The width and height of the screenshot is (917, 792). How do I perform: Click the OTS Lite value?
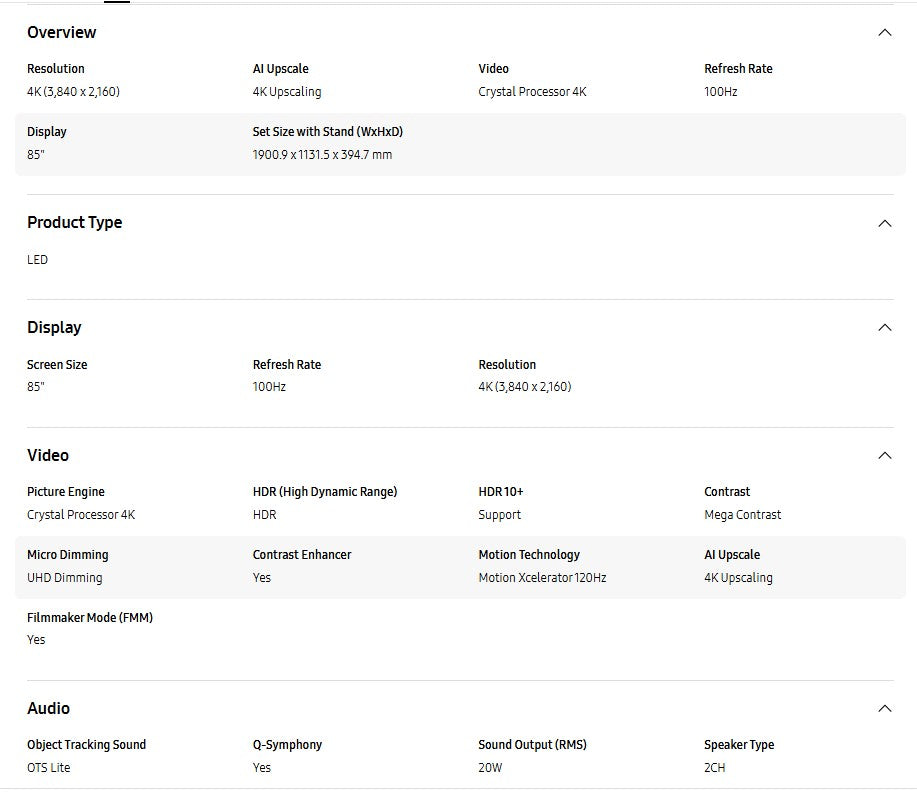(48, 768)
